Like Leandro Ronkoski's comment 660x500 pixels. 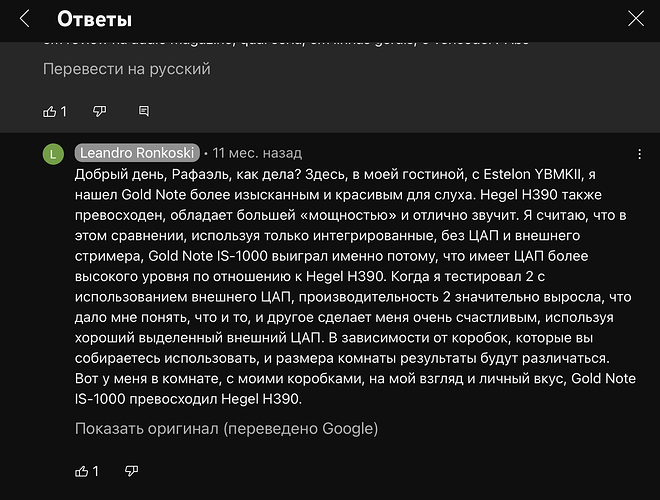[x=82, y=470]
